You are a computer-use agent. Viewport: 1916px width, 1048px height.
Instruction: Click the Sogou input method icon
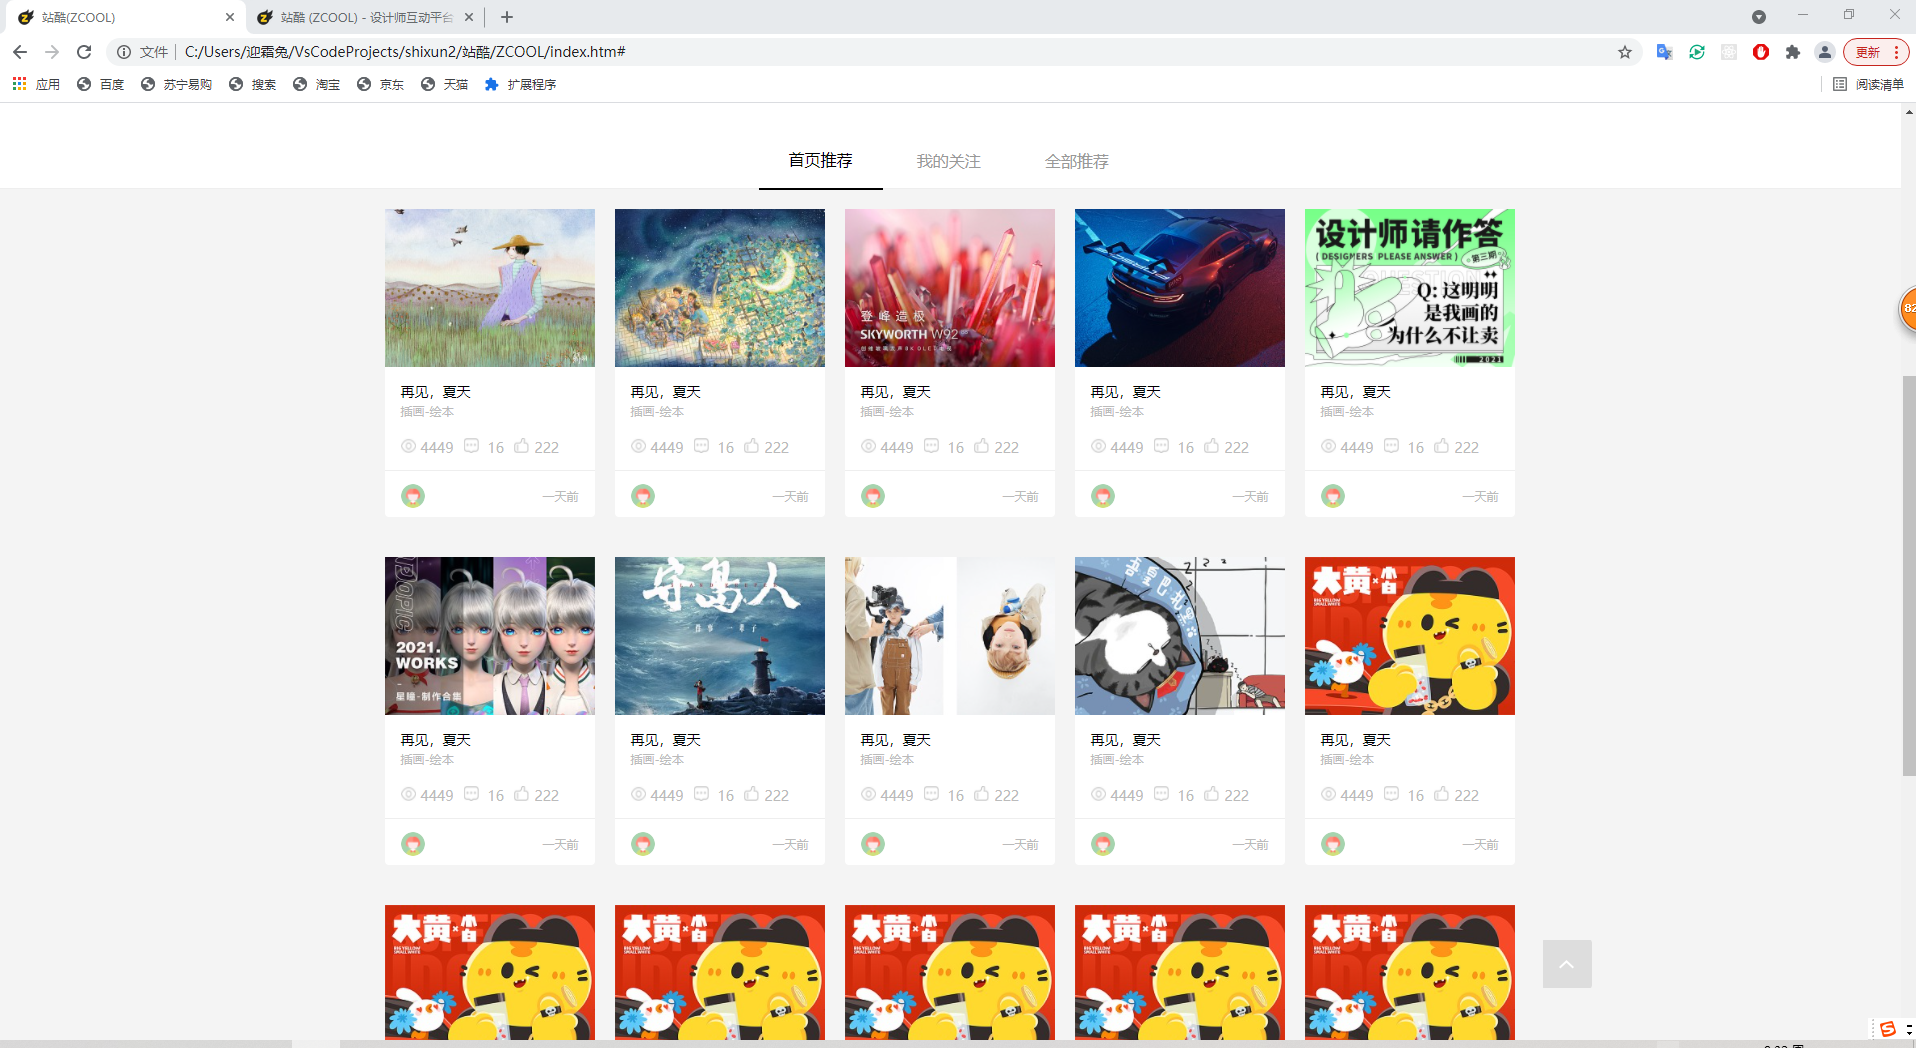point(1888,1029)
